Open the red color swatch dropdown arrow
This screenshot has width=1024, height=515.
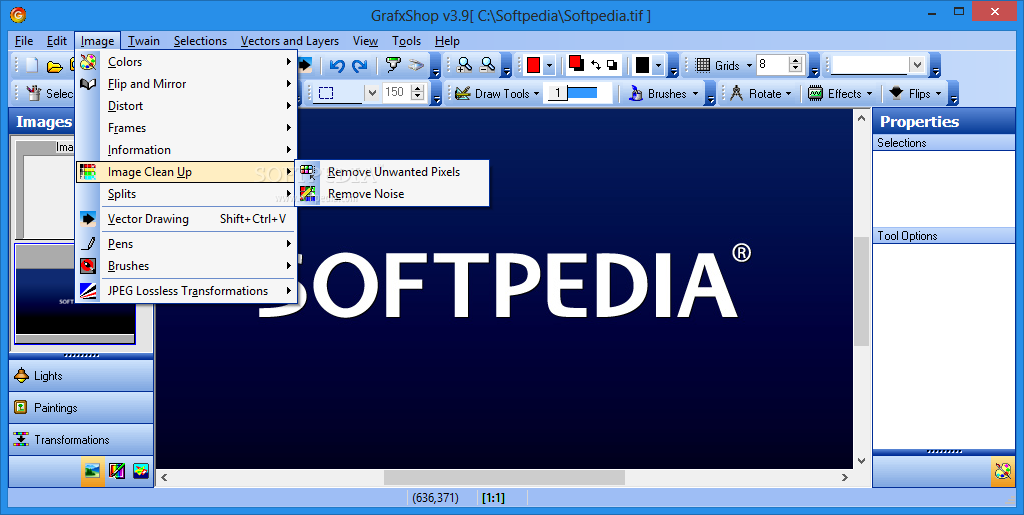(x=549, y=65)
